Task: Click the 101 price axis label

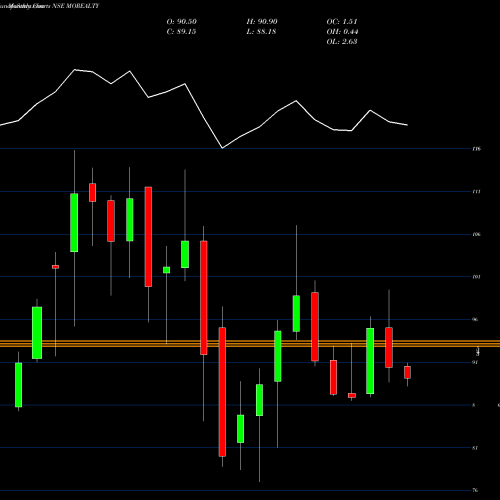Action: [476, 277]
